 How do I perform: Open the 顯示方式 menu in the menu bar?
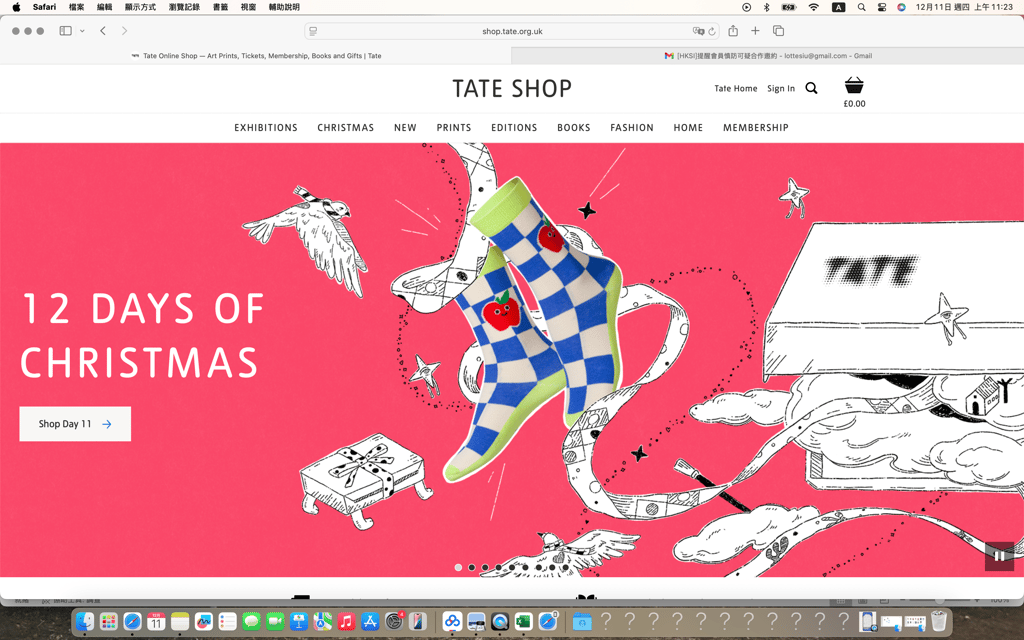(x=140, y=7)
